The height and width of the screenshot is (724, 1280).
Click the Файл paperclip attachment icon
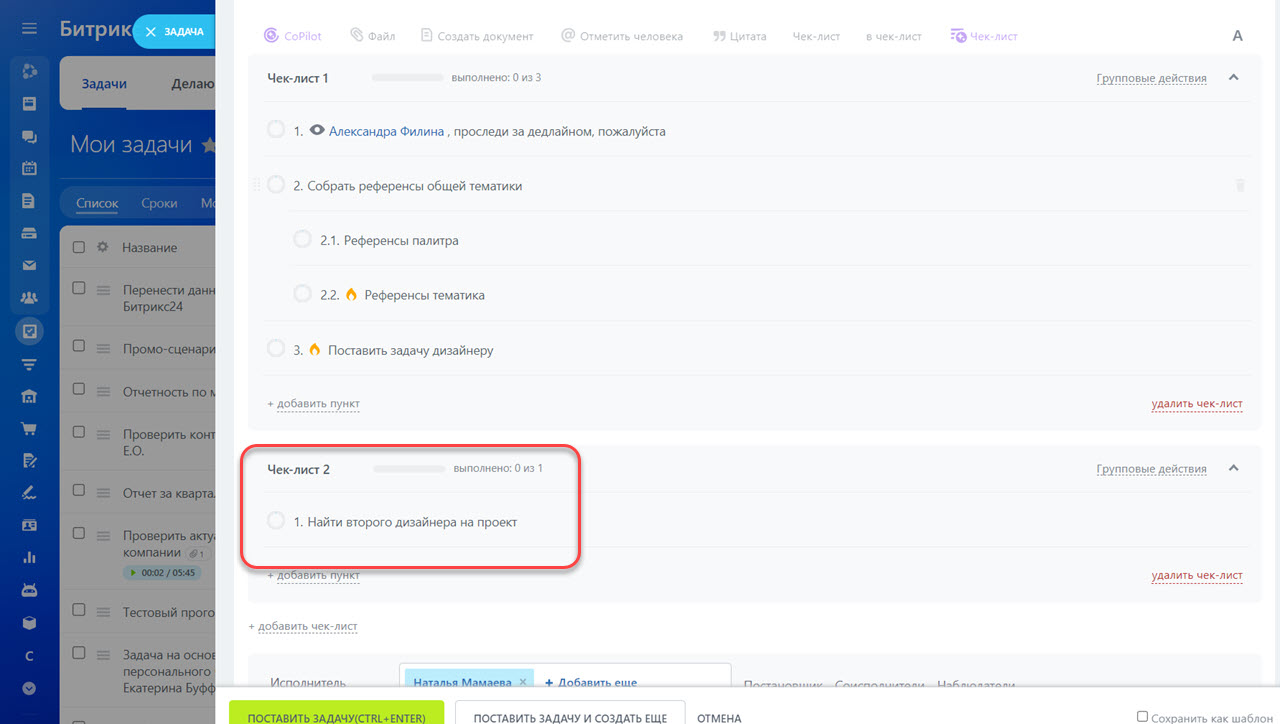tap(356, 35)
